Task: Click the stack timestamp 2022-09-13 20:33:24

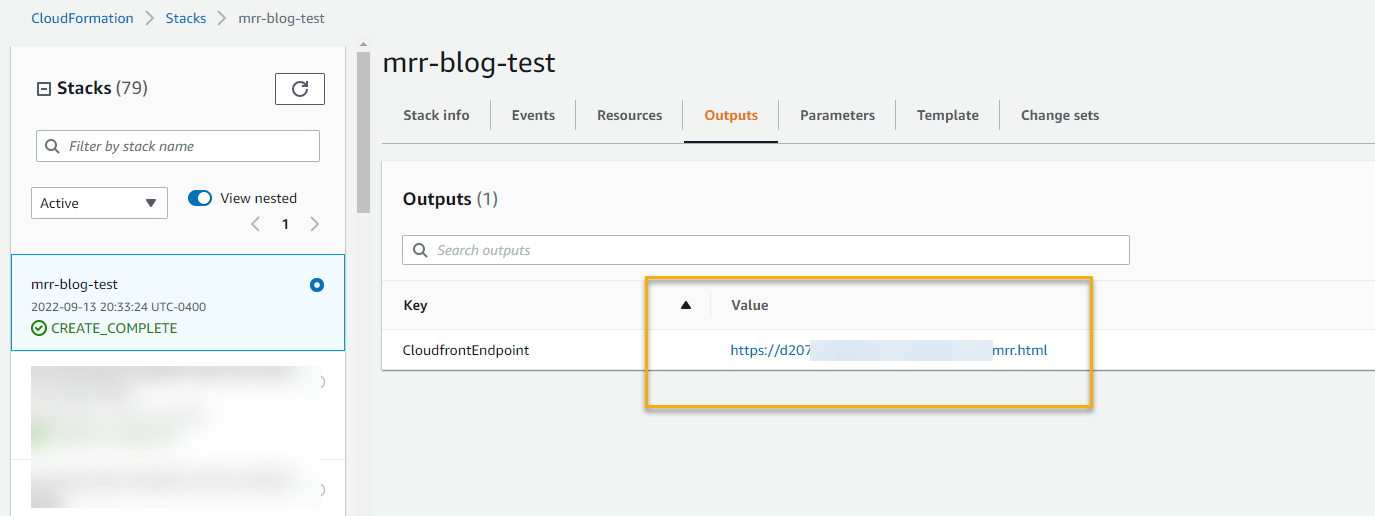Action: (x=119, y=307)
